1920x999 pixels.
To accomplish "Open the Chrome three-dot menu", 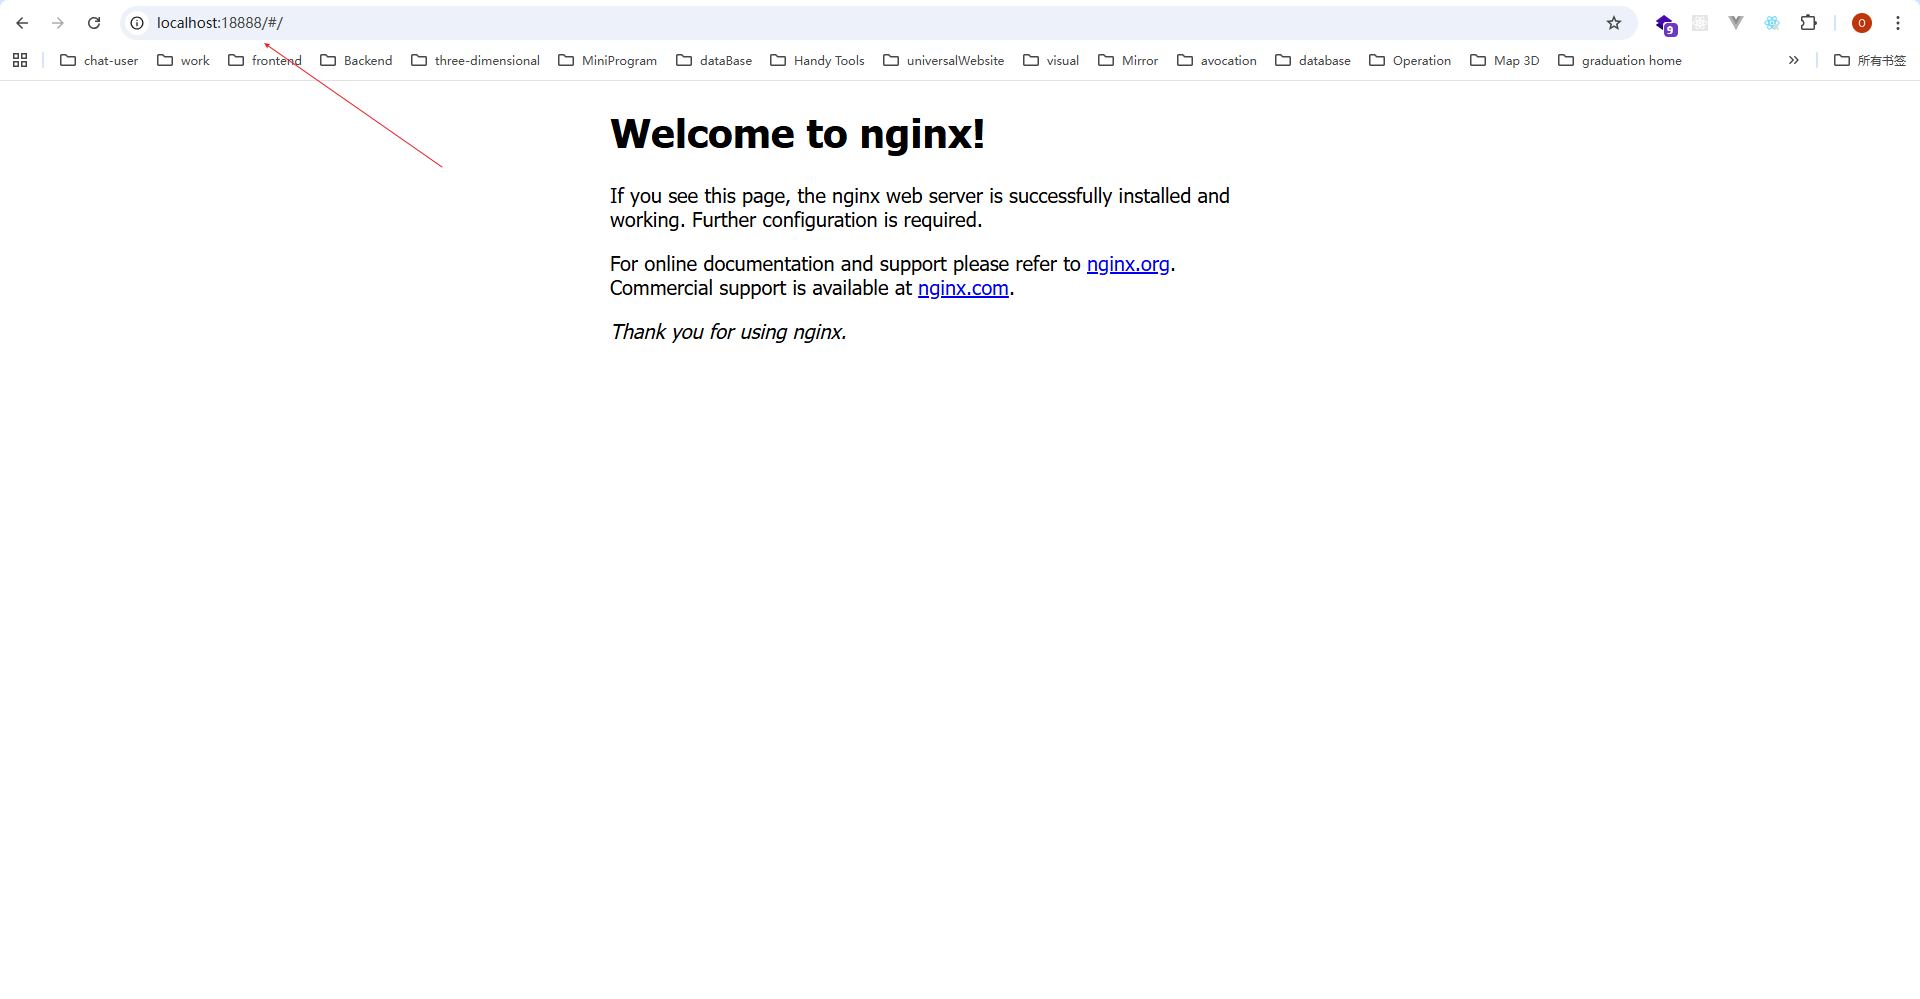I will [x=1898, y=23].
